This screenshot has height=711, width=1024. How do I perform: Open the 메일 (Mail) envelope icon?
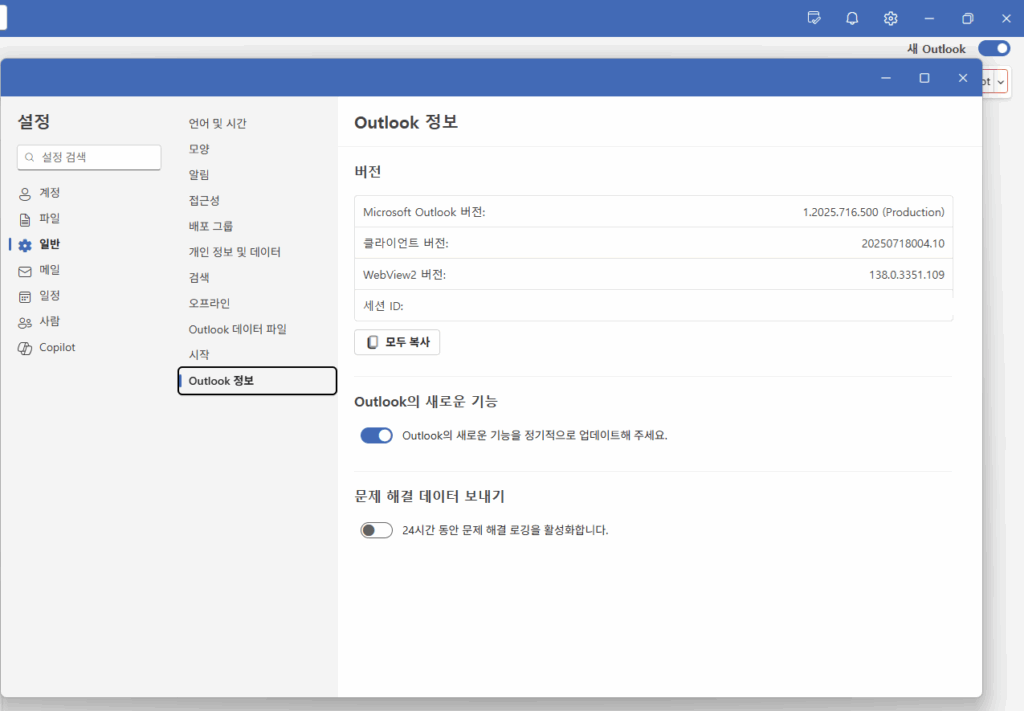25,271
